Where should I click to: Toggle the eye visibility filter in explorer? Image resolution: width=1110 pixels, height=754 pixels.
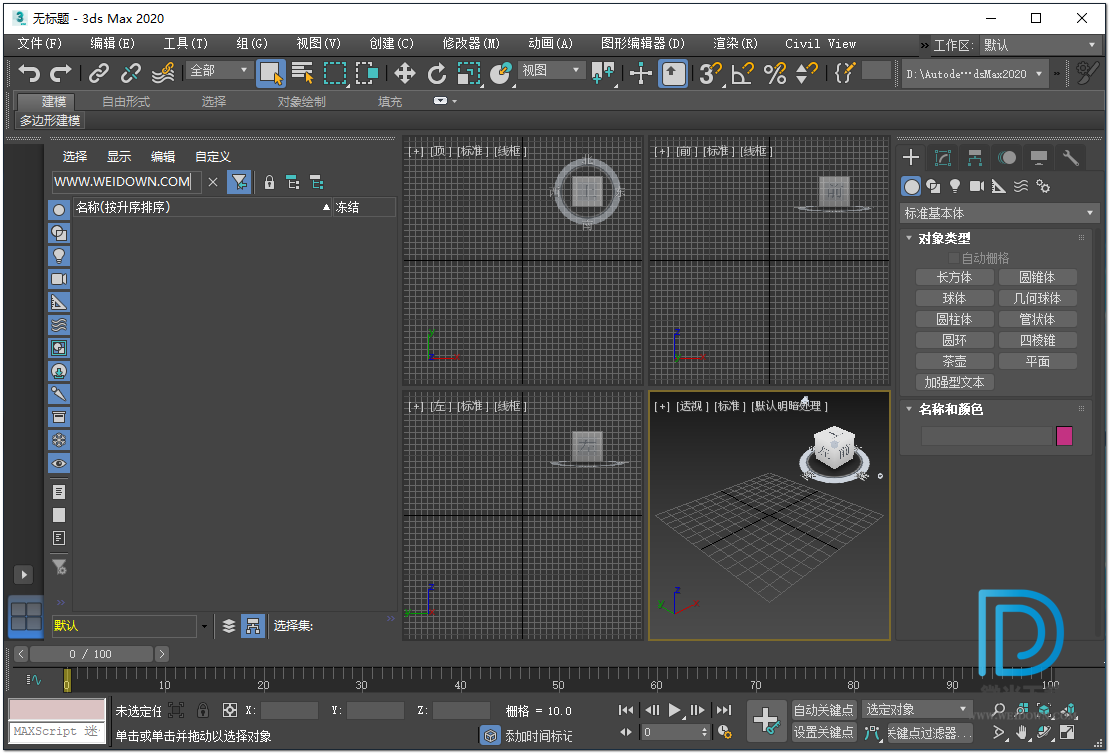click(x=59, y=464)
